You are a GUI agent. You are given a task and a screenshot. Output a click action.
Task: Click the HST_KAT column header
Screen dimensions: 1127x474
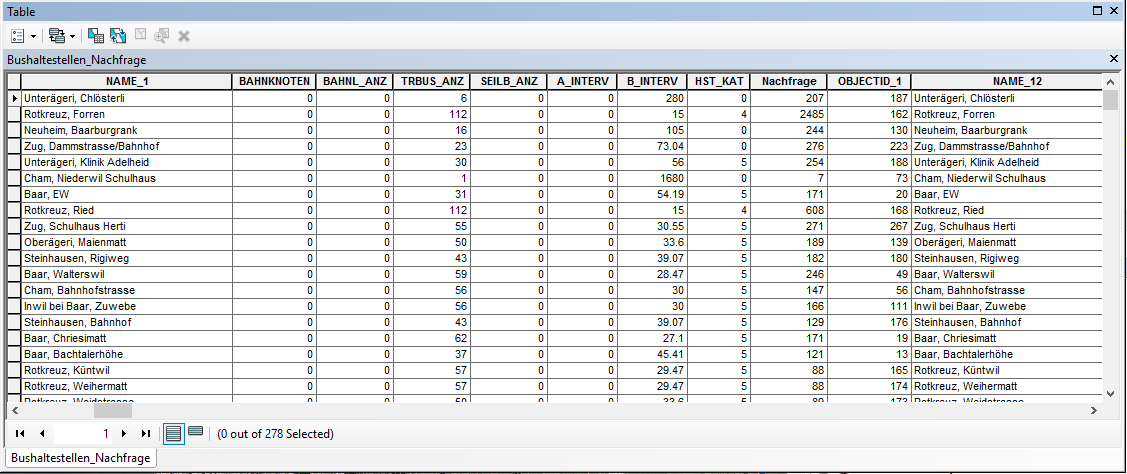(722, 81)
